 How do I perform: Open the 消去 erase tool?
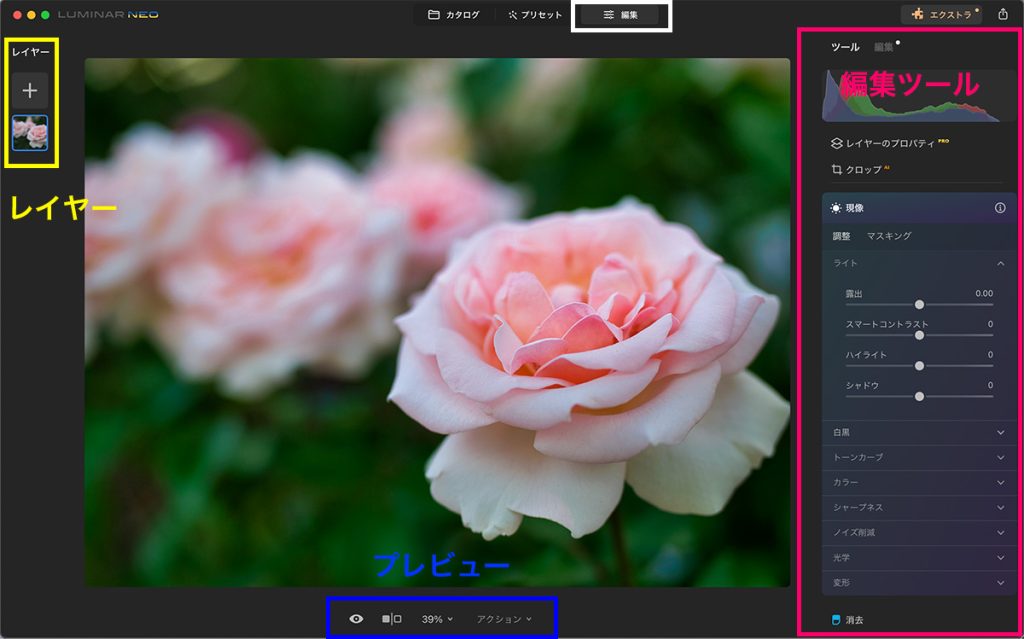point(848,620)
